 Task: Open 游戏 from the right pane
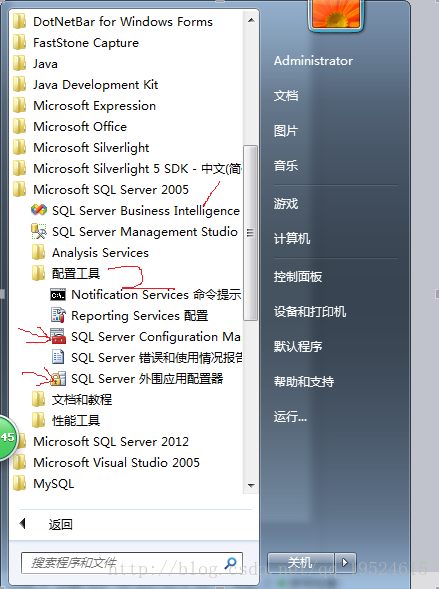click(286, 204)
